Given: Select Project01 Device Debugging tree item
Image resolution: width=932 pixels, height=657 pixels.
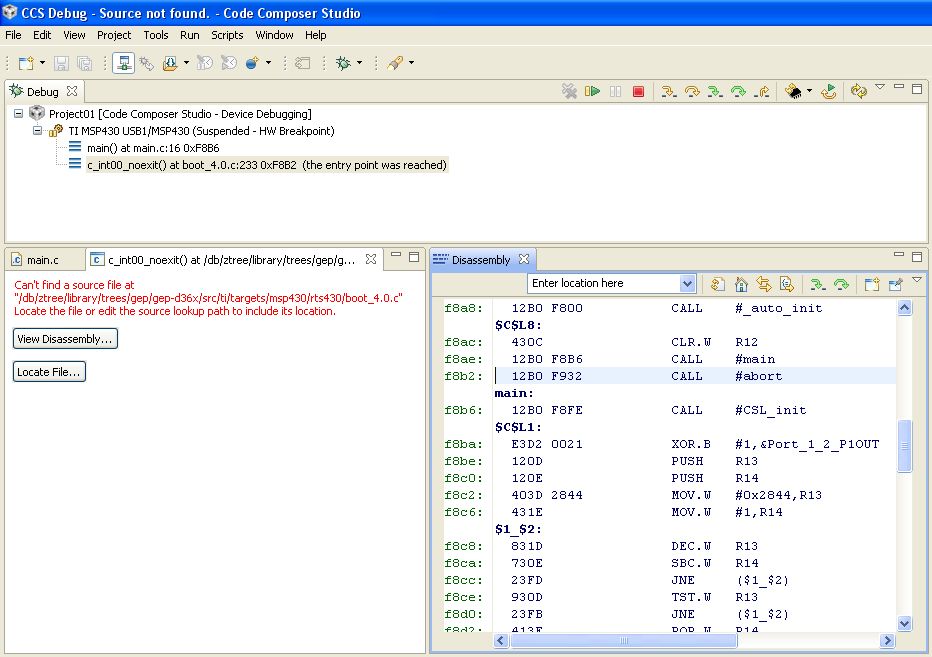Looking at the screenshot, I should (x=180, y=114).
